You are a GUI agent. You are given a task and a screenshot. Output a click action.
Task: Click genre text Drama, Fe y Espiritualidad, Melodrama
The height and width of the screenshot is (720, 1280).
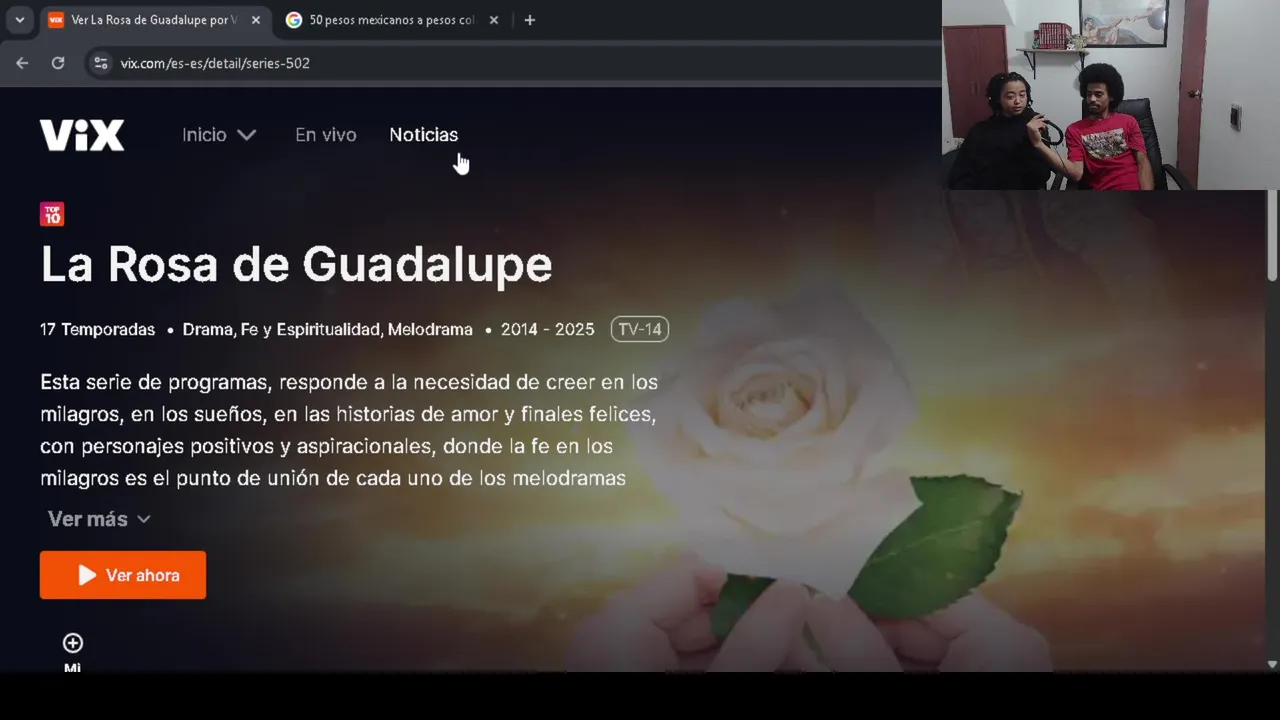coord(327,329)
